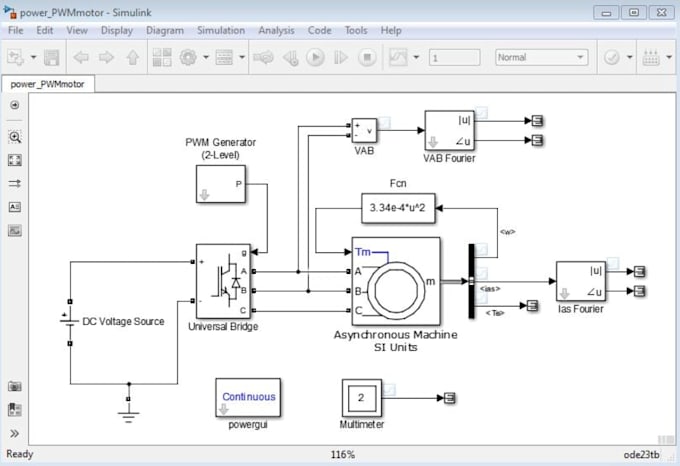Open the Code menu
This screenshot has width=680, height=466.
pyautogui.click(x=320, y=30)
